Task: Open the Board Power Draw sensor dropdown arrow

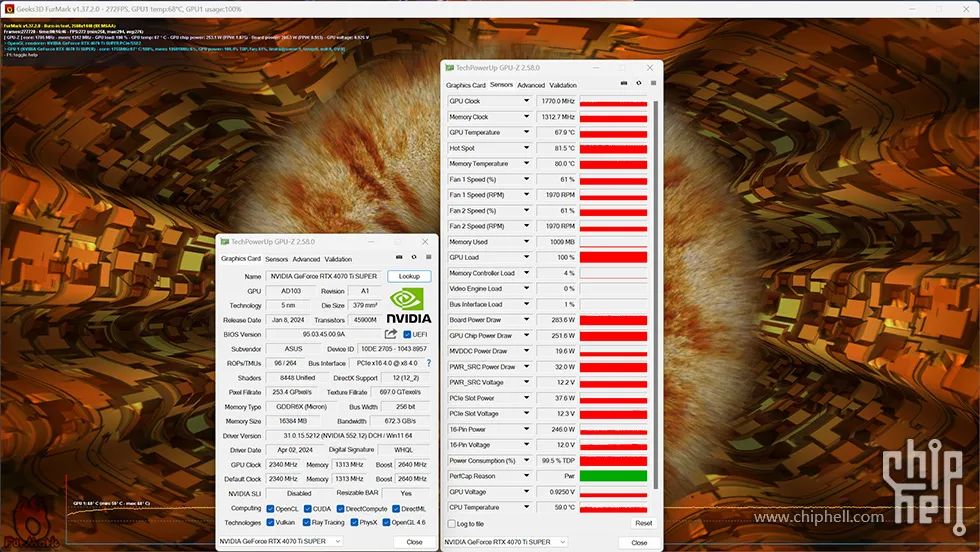Action: coord(526,319)
